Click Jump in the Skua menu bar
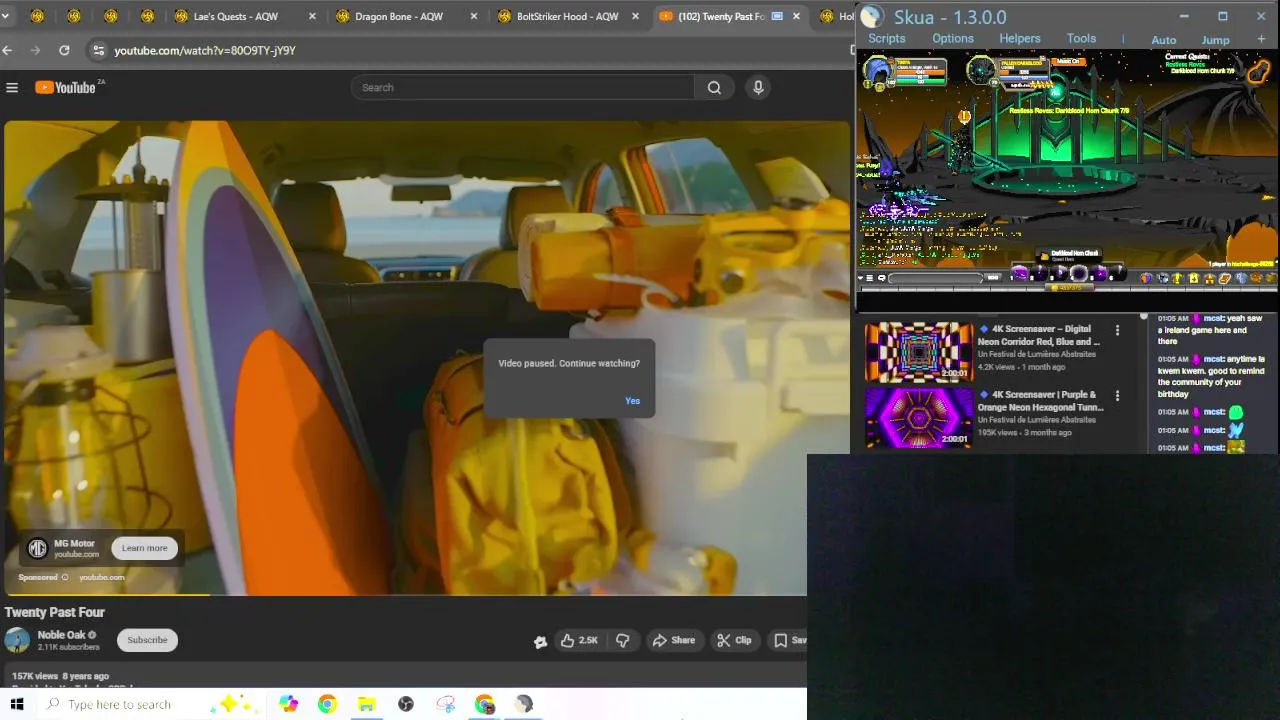 click(x=1216, y=40)
